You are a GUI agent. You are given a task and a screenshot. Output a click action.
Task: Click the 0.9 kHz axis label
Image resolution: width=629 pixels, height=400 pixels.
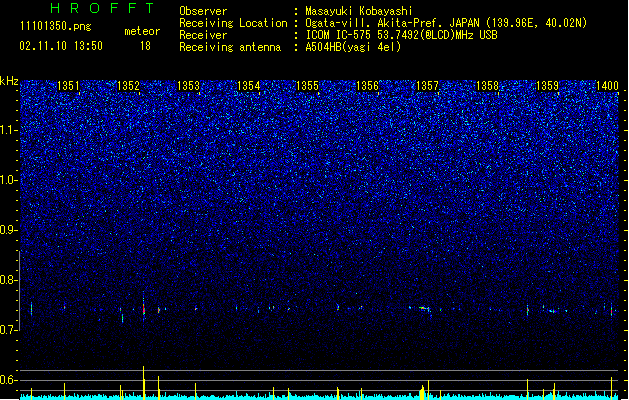[x=9, y=230]
